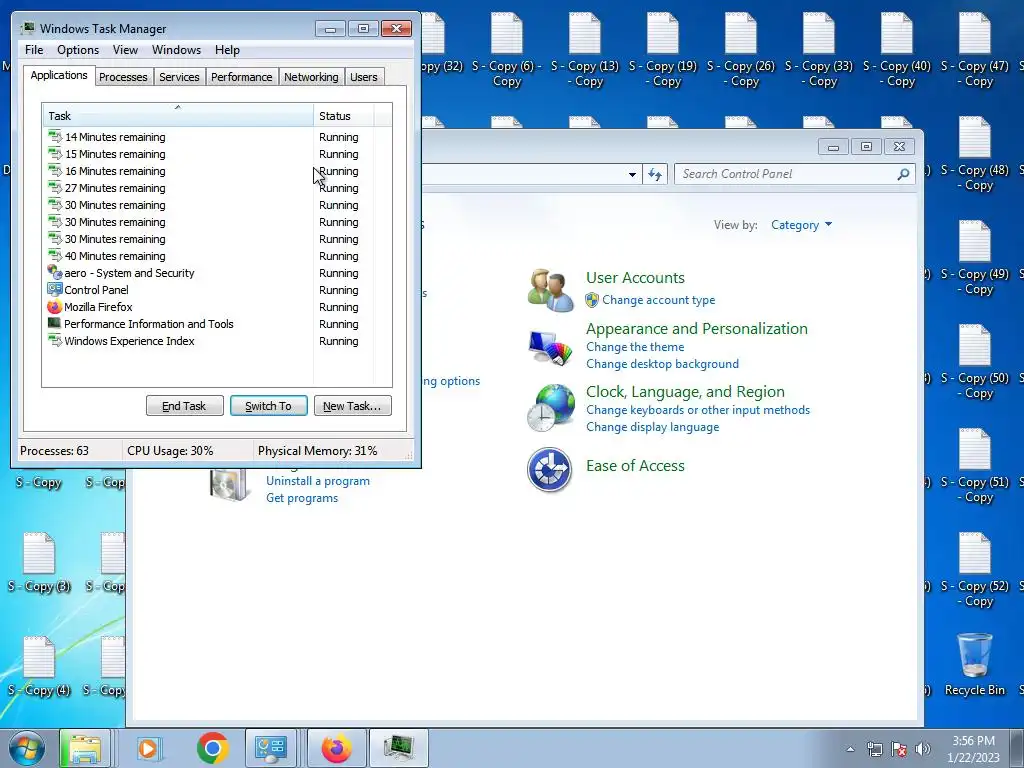Viewport: 1024px width, 768px height.
Task: Click Get programs link
Action: pyautogui.click(x=302, y=498)
